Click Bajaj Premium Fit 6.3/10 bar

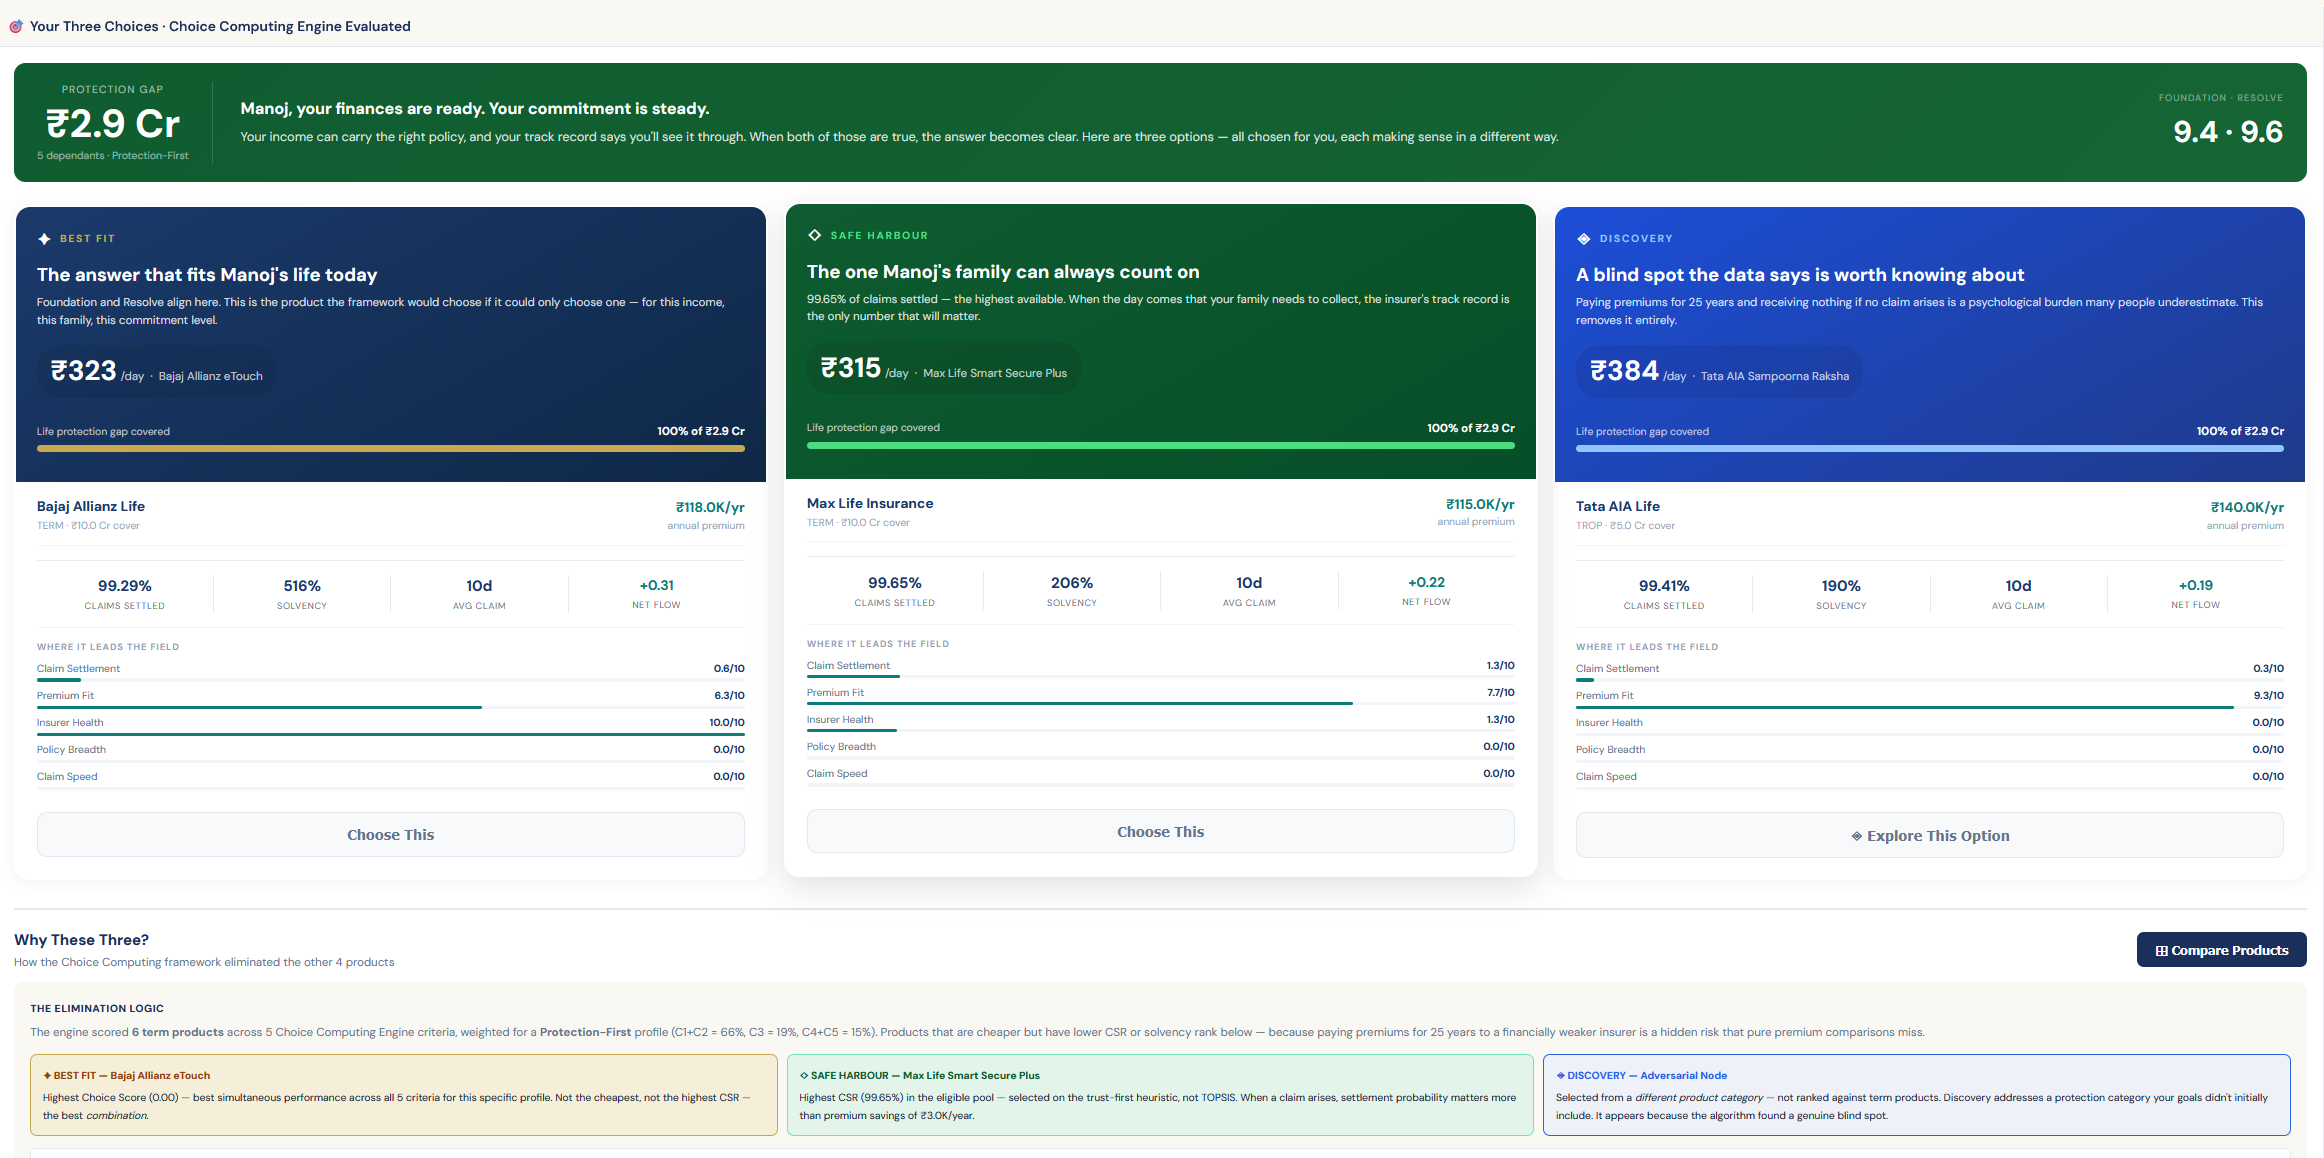[x=391, y=707]
